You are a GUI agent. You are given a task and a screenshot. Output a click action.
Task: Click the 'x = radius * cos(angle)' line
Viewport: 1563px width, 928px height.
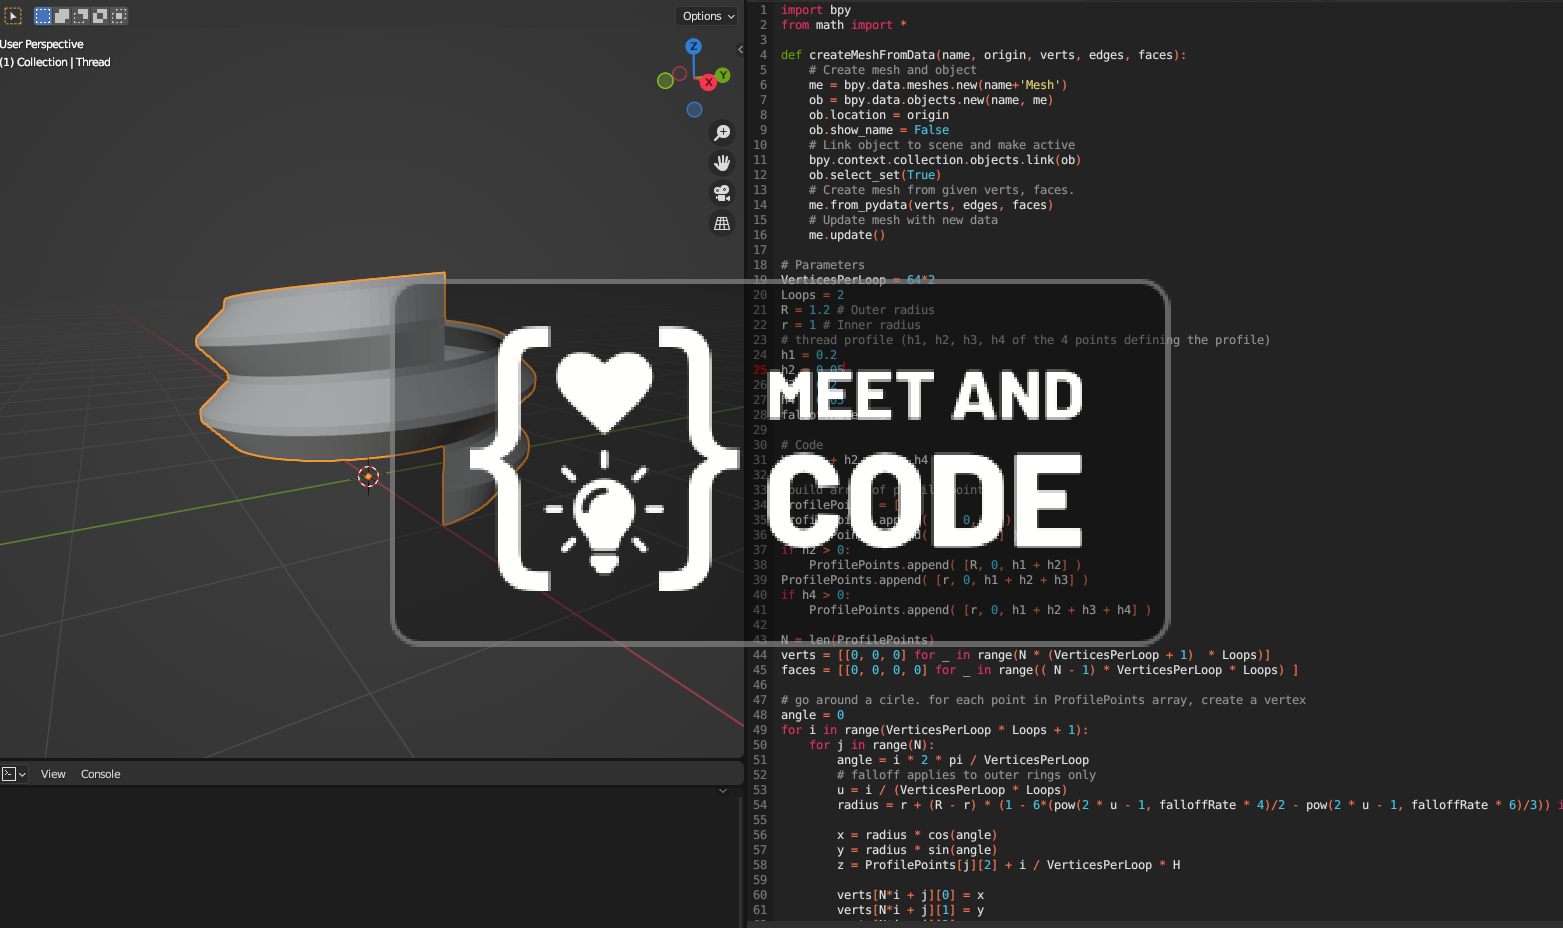pyautogui.click(x=917, y=835)
